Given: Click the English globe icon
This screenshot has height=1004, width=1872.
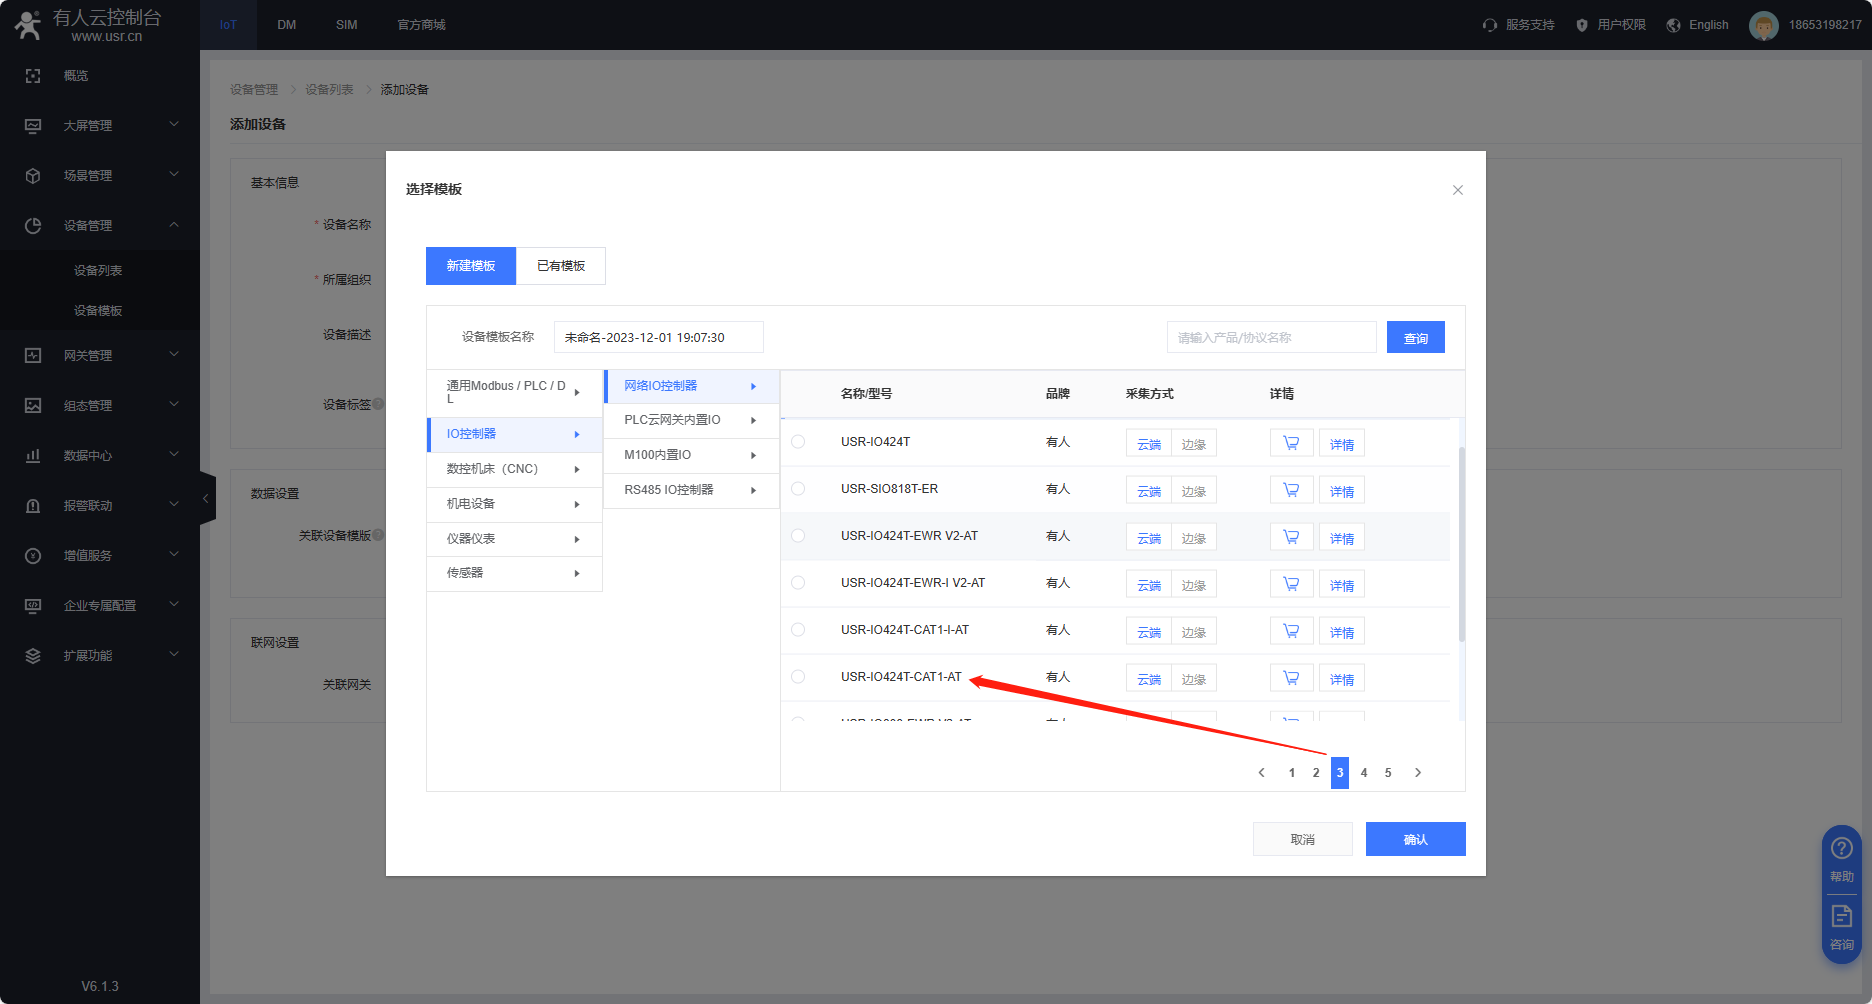Looking at the screenshot, I should (x=1674, y=25).
